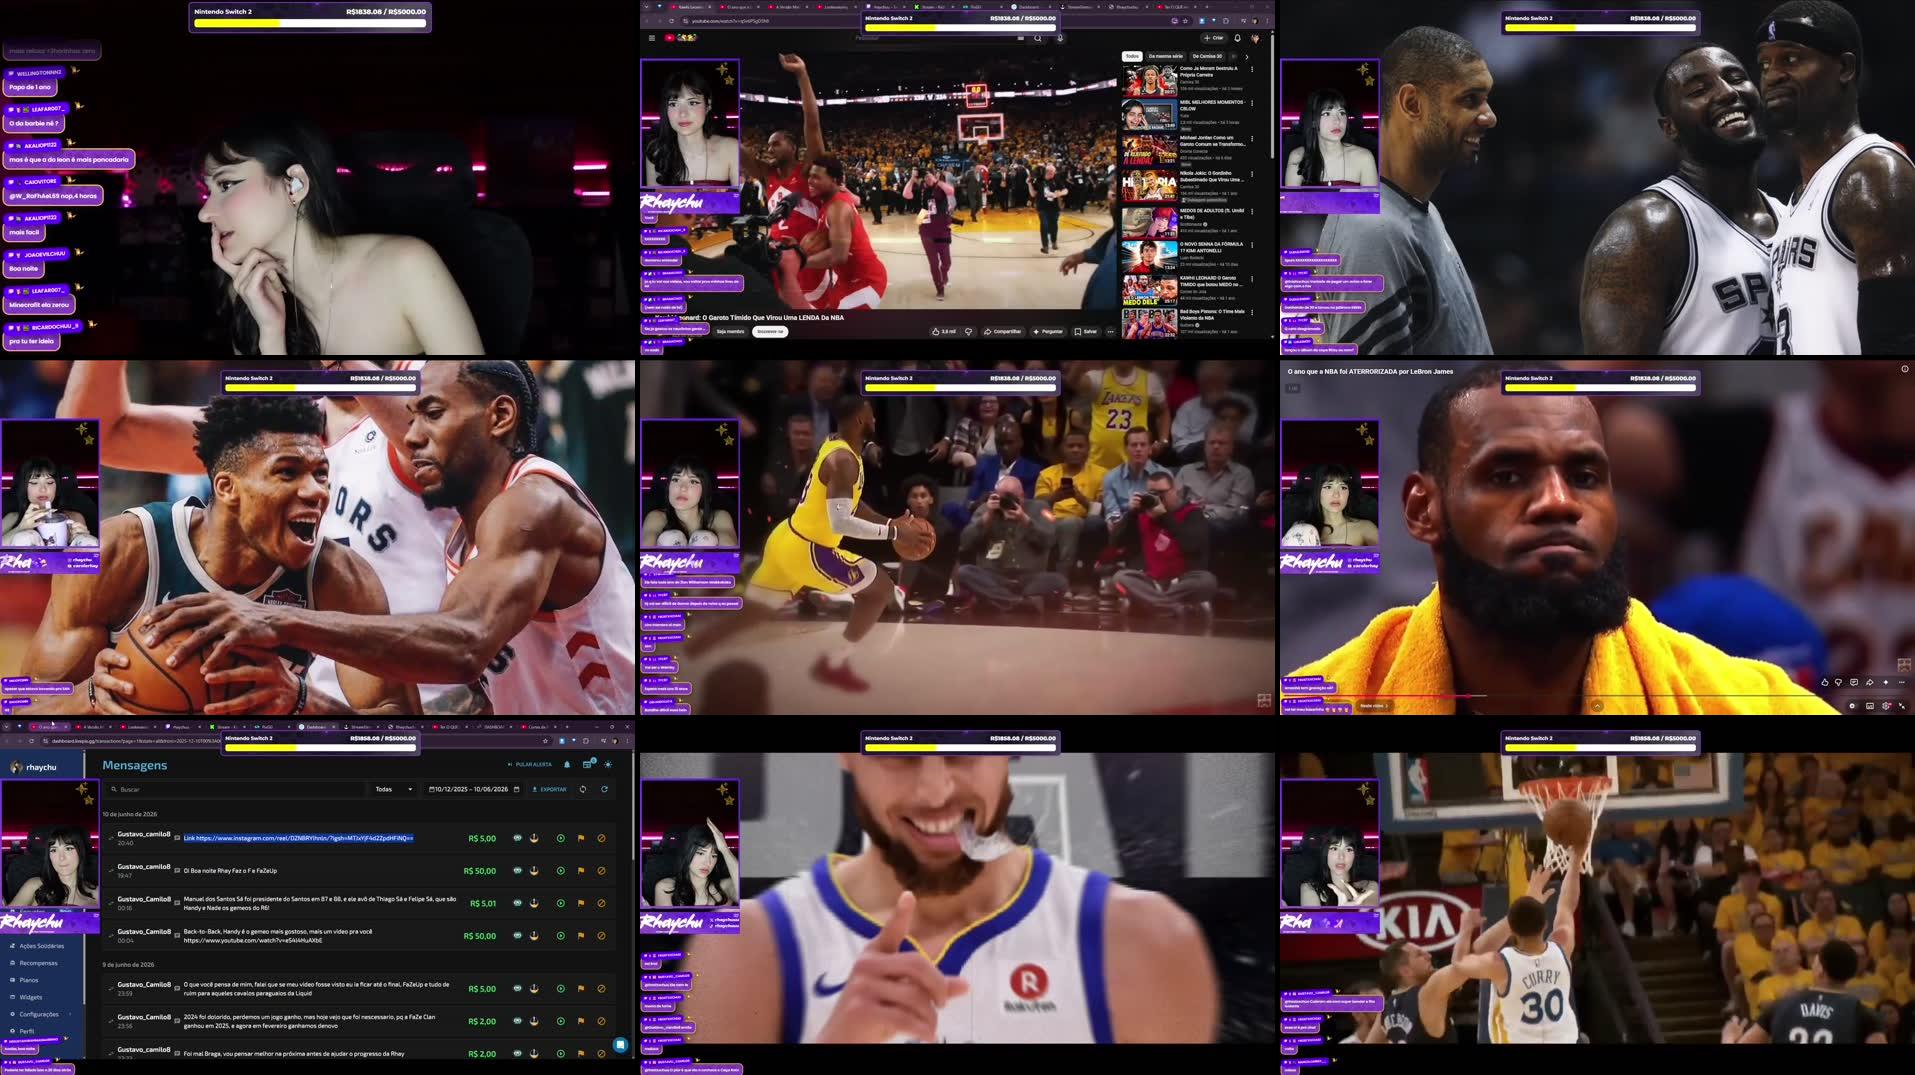Toggle the eye icon on the 23:59 R$ 5,00 message

(517, 989)
